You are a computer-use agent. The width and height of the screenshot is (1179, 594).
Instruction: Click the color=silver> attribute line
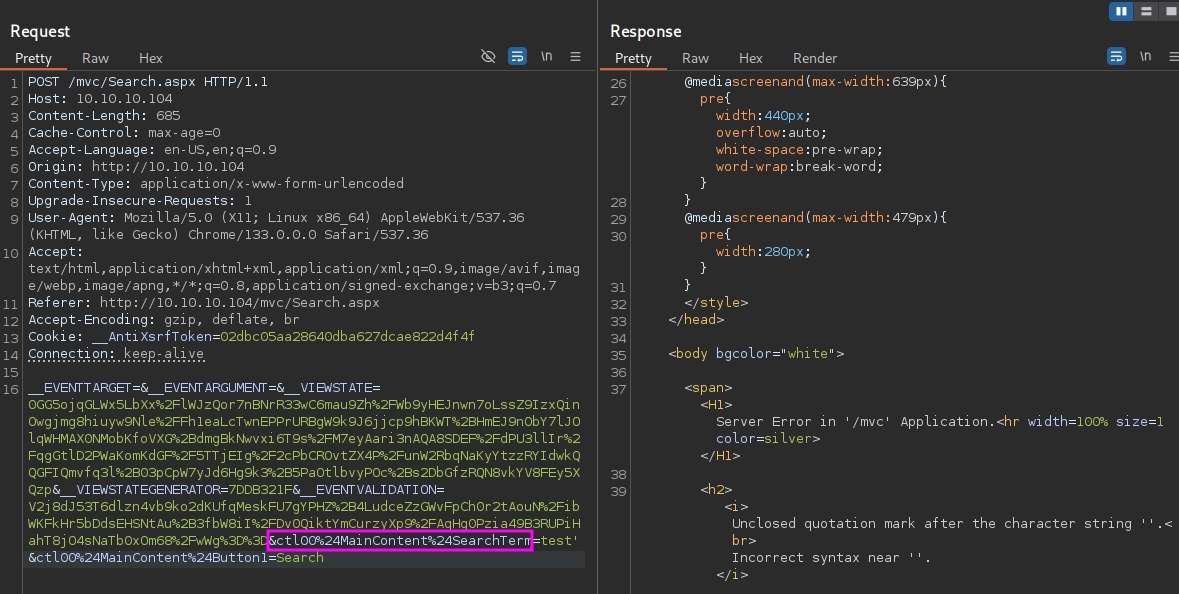768,438
